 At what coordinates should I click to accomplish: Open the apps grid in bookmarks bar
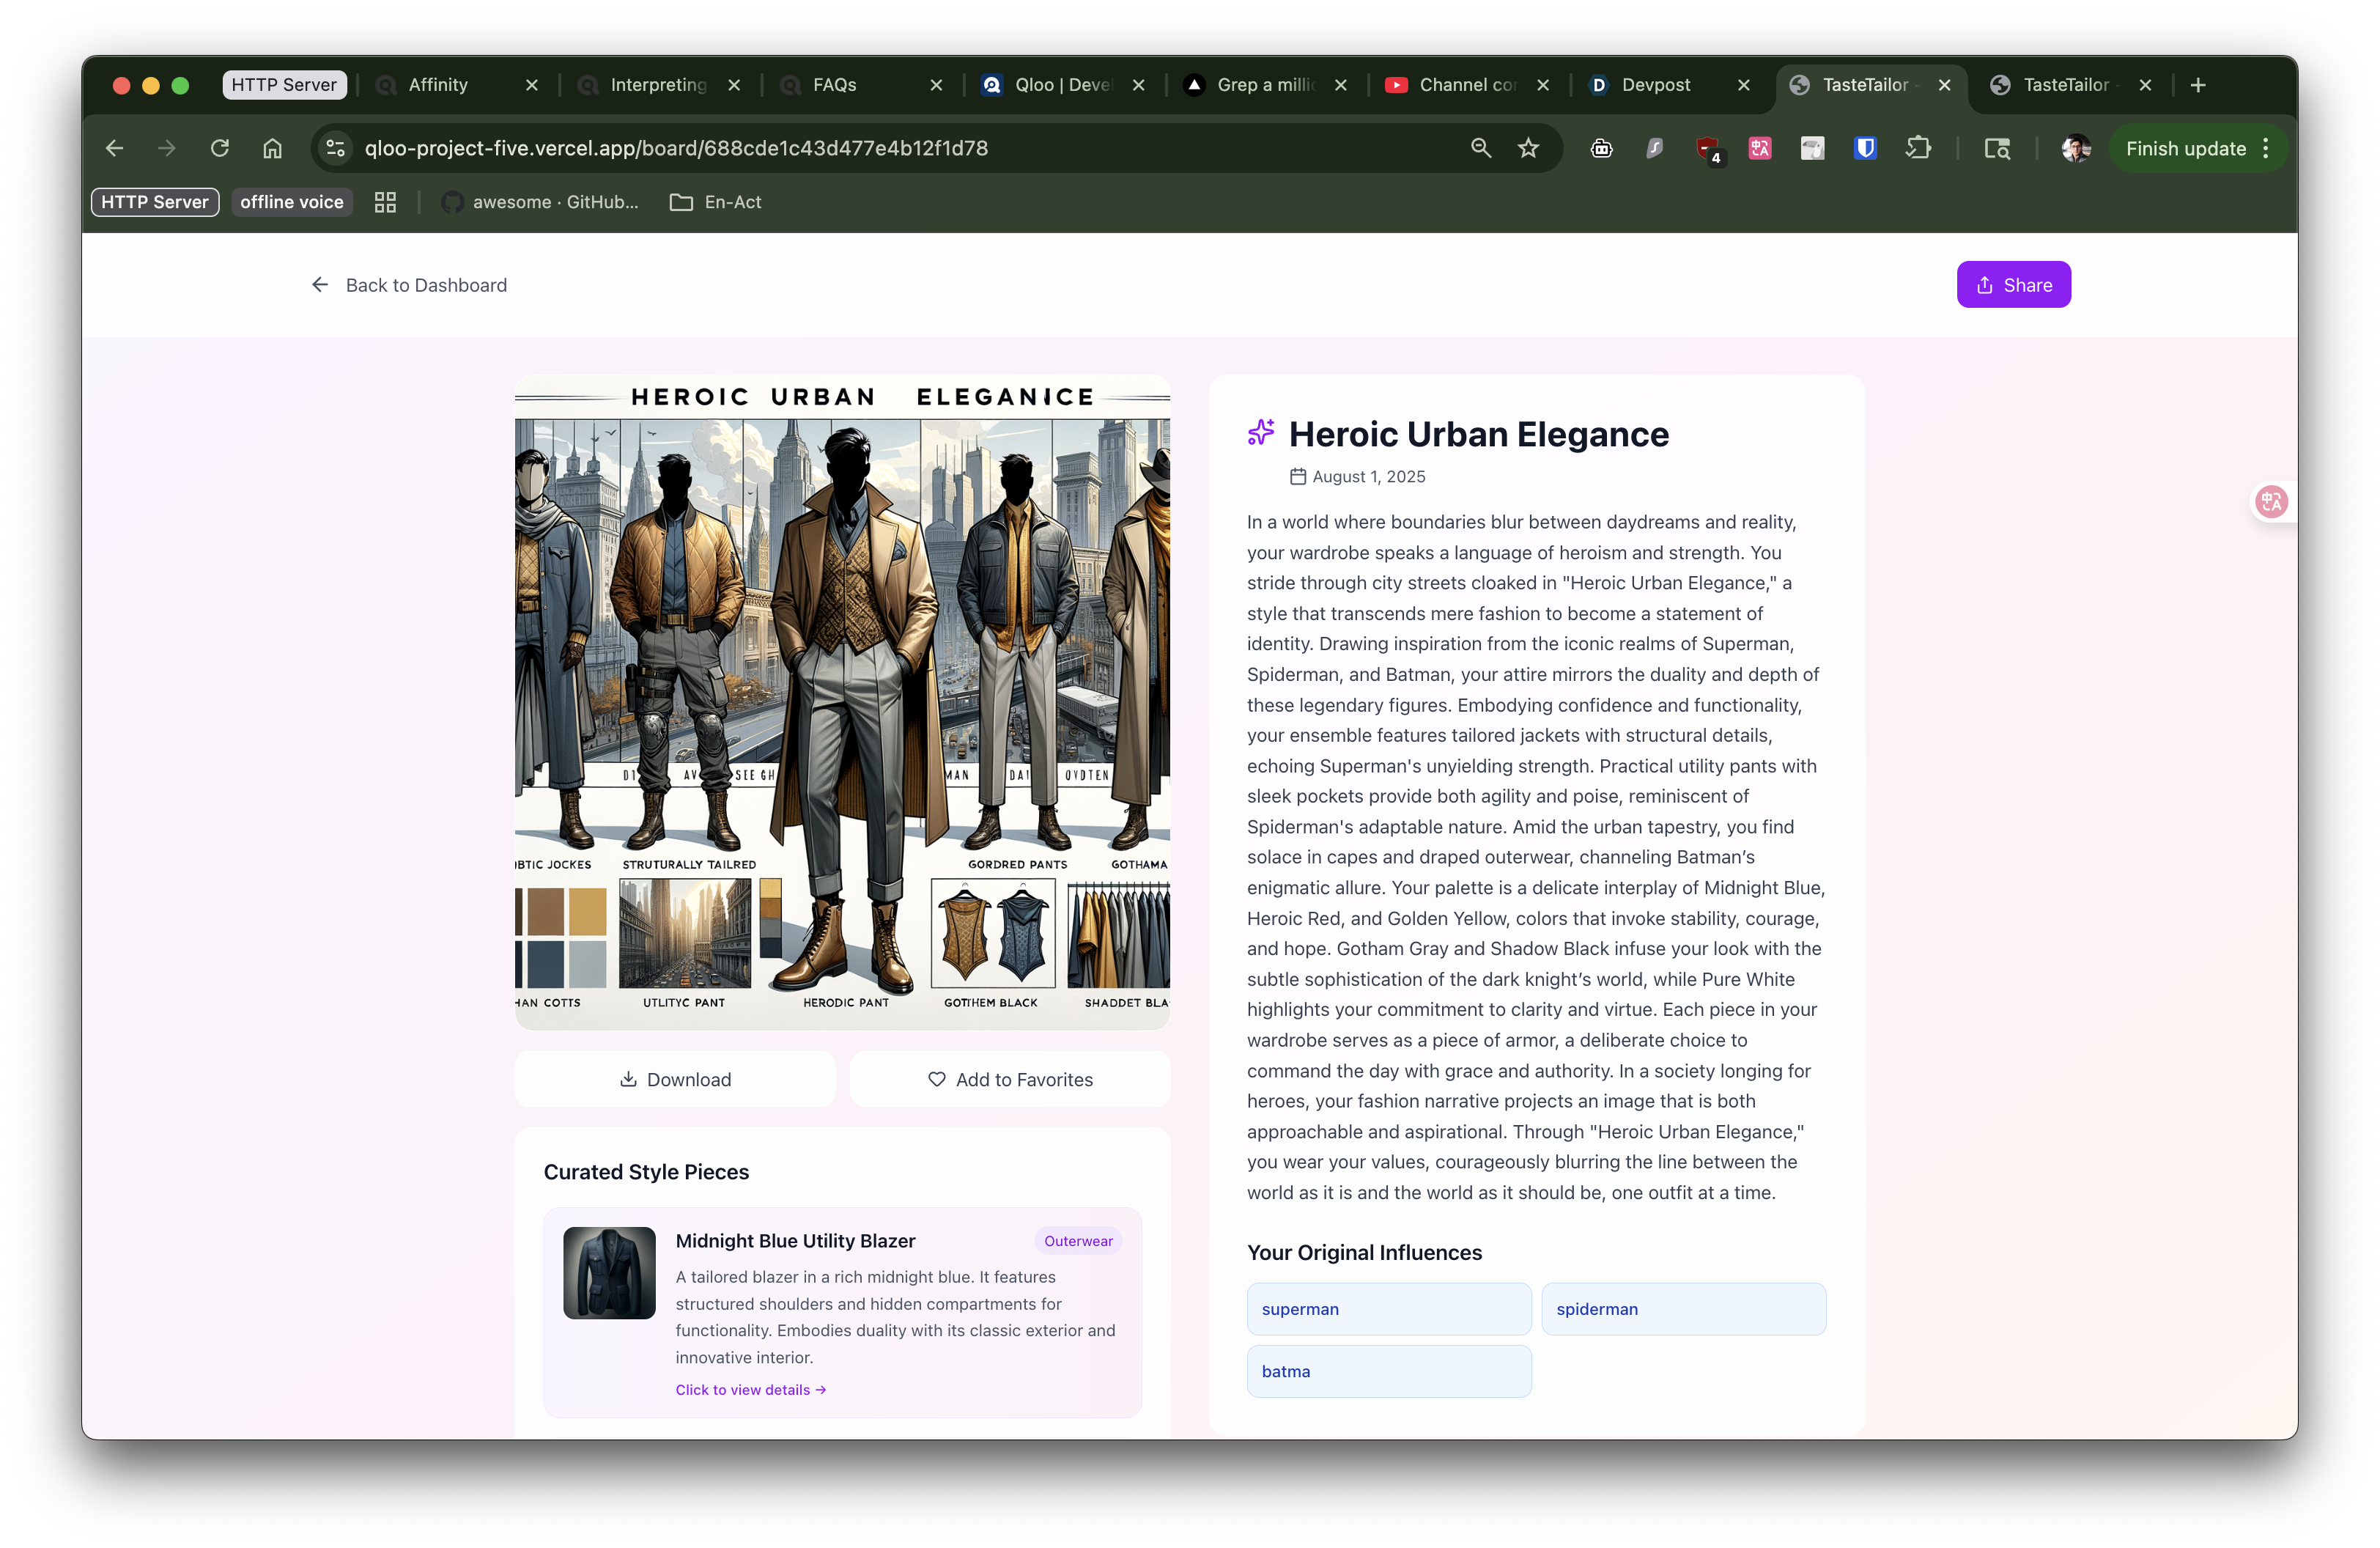(x=385, y=202)
